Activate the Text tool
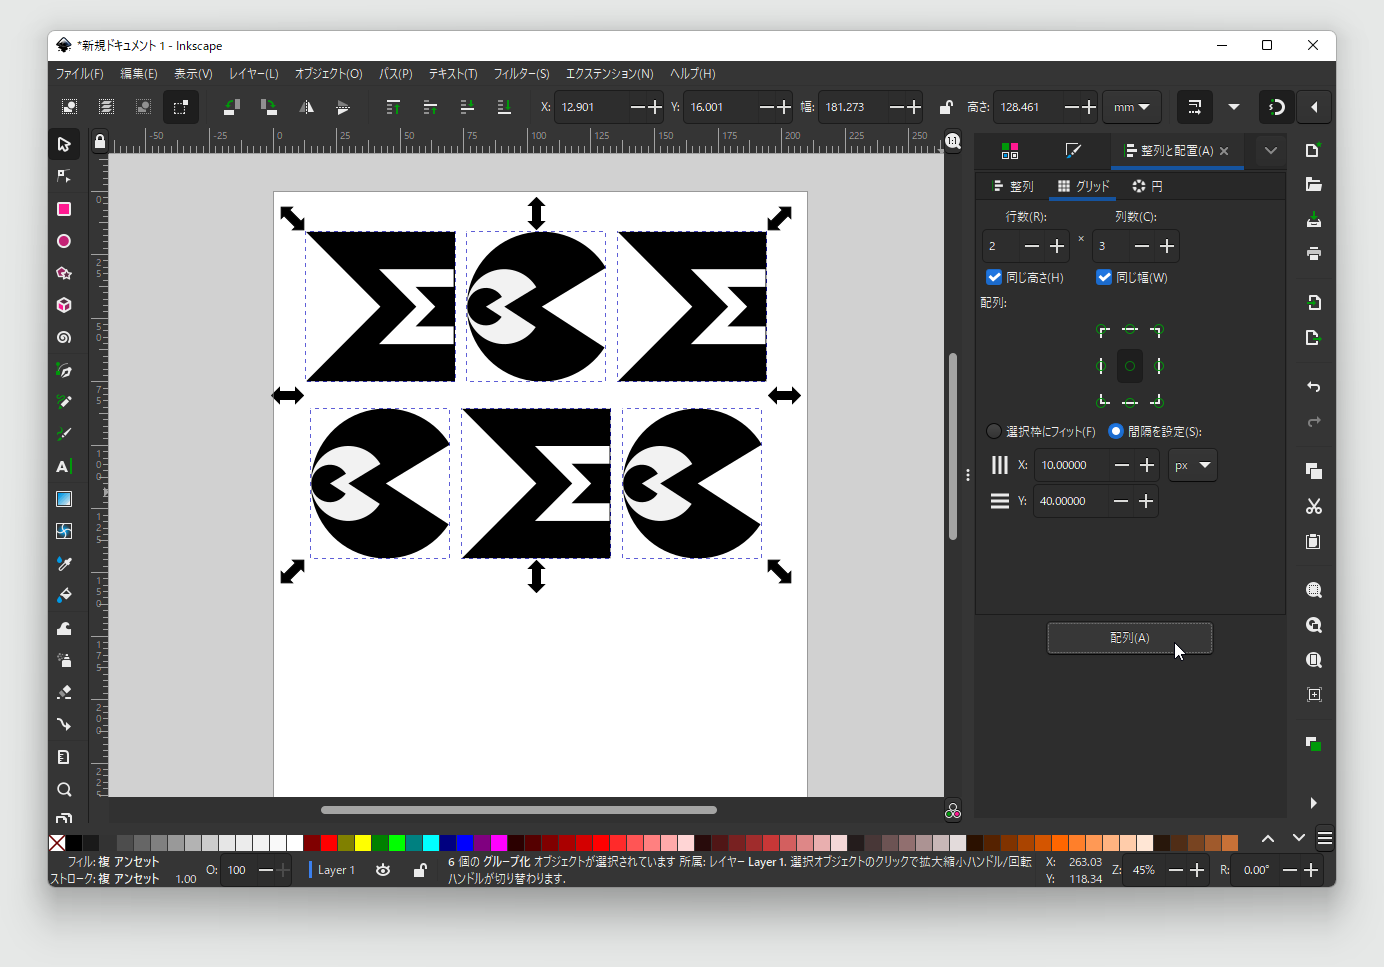The height and width of the screenshot is (967, 1384). [64, 466]
